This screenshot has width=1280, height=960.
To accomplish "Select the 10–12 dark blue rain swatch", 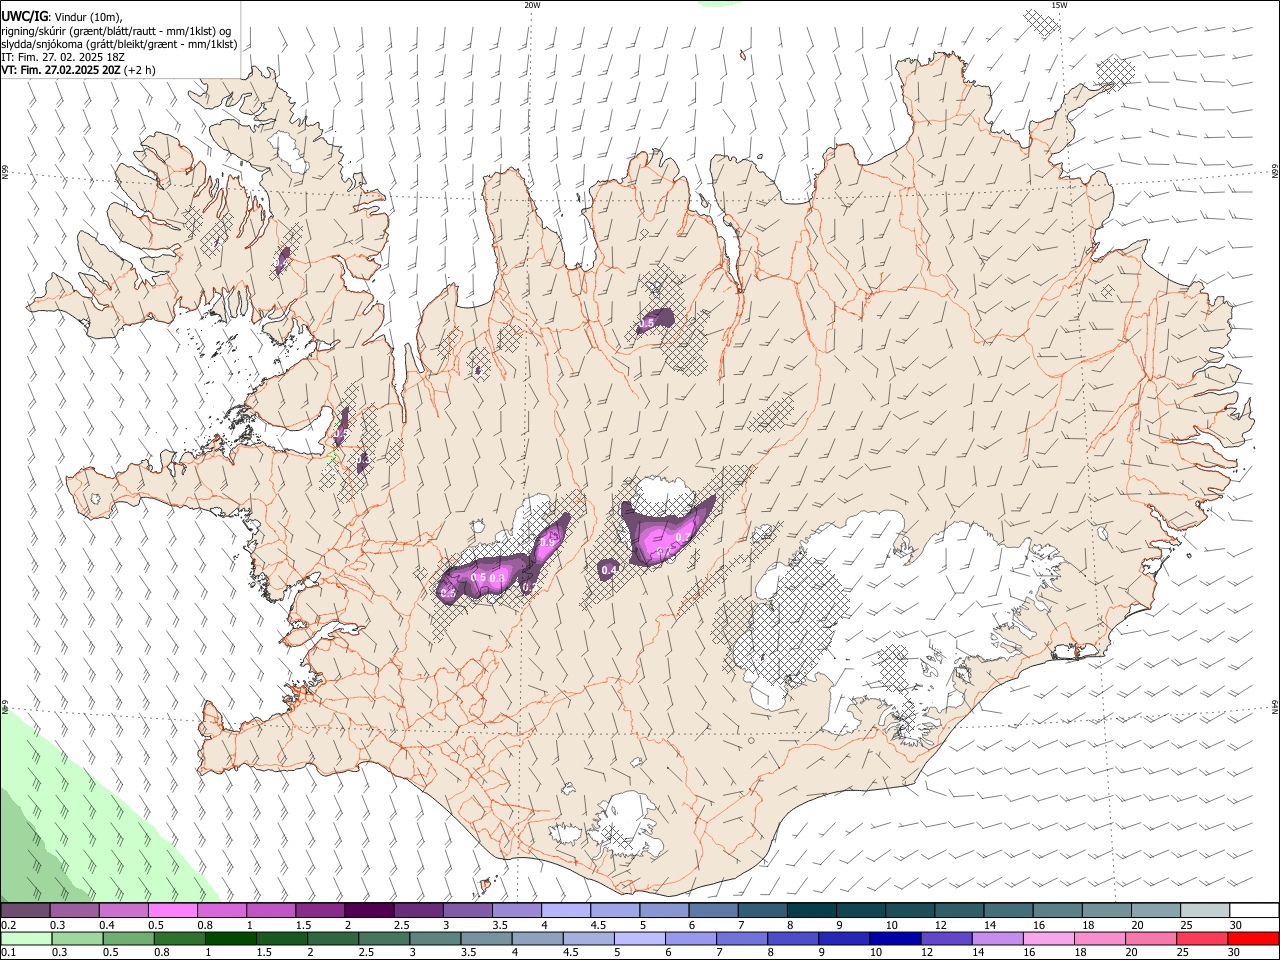I will coord(896,938).
